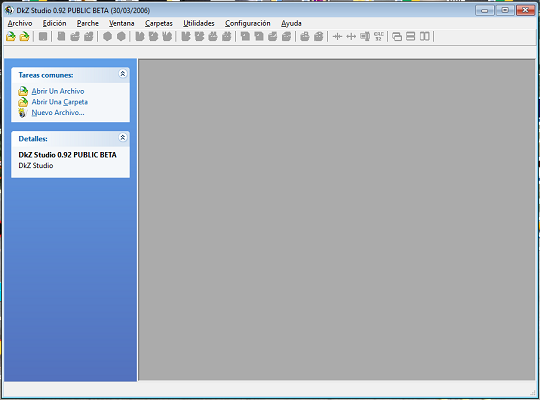540x400 pixels.
Task: Click the folder icon beside Abrir Un Archivo
Action: click(23, 91)
